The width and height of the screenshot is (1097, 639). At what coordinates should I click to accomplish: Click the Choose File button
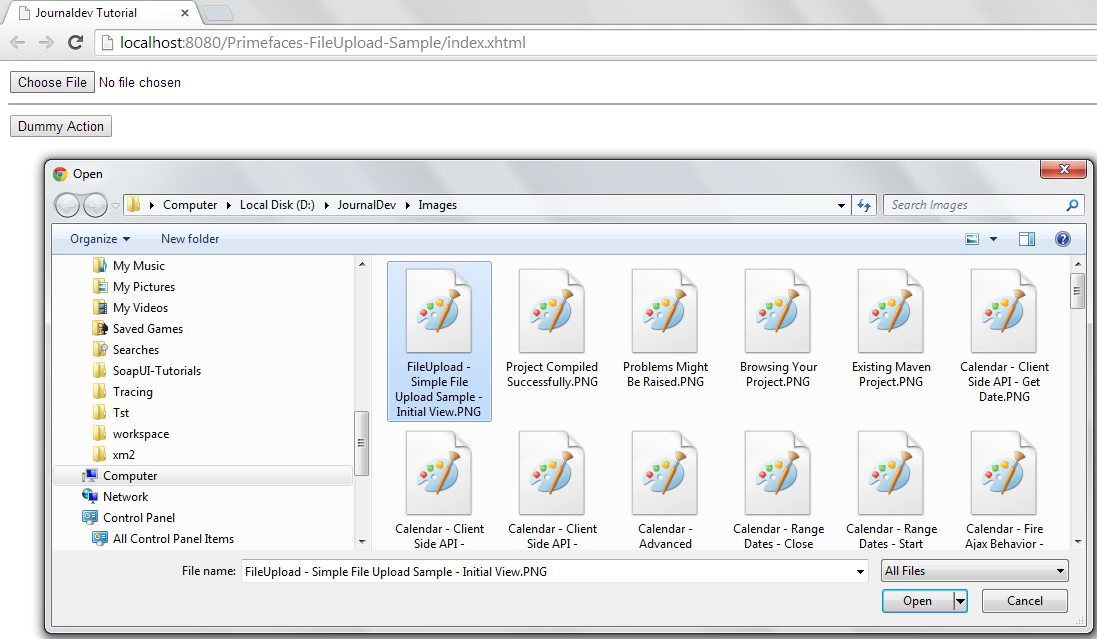click(x=52, y=83)
